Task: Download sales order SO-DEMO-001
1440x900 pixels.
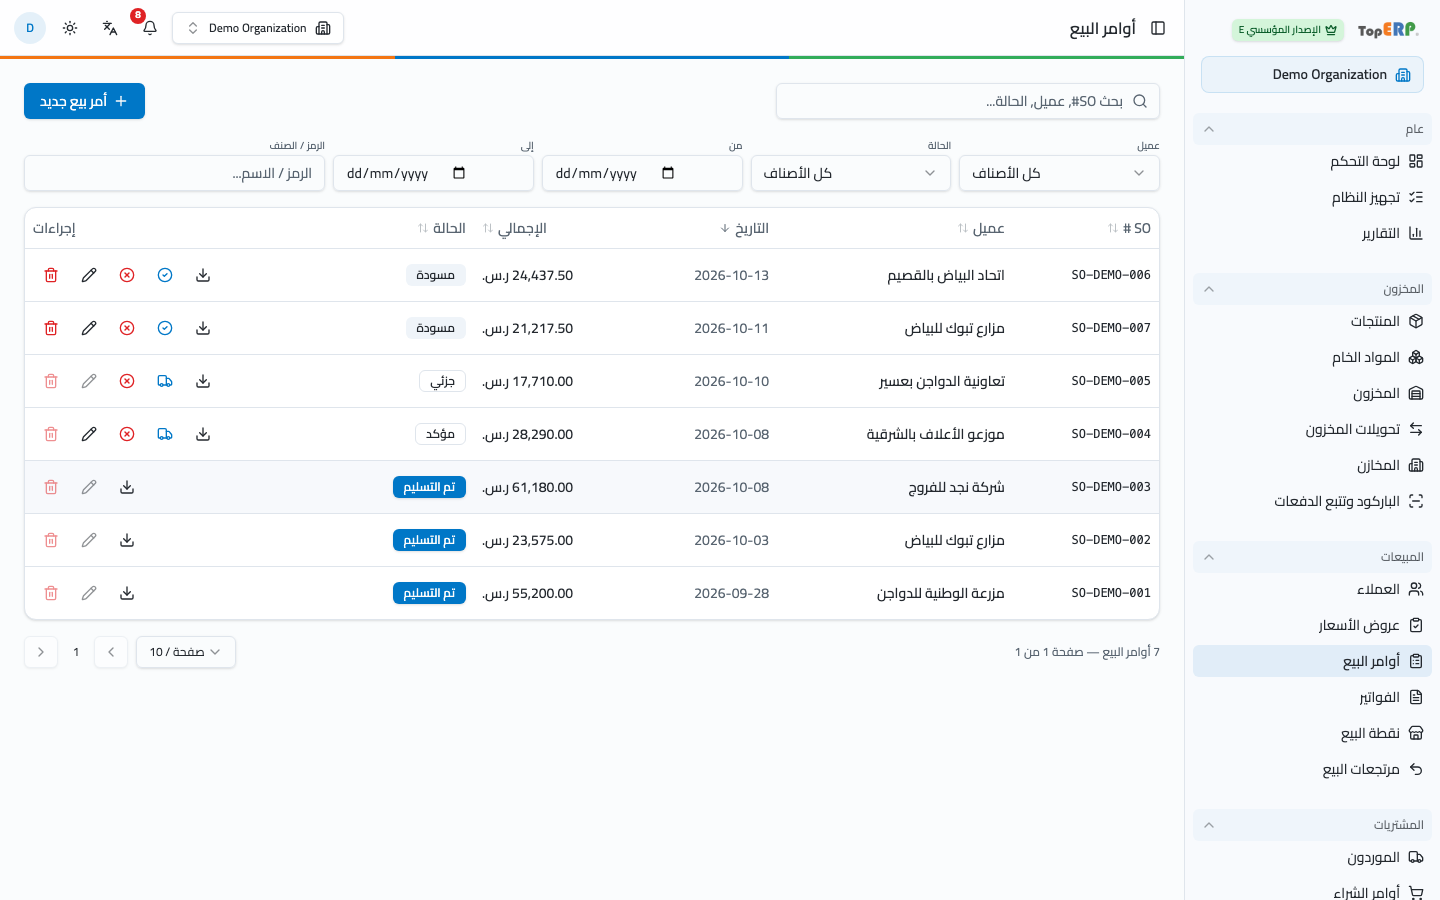Action: coord(127,593)
